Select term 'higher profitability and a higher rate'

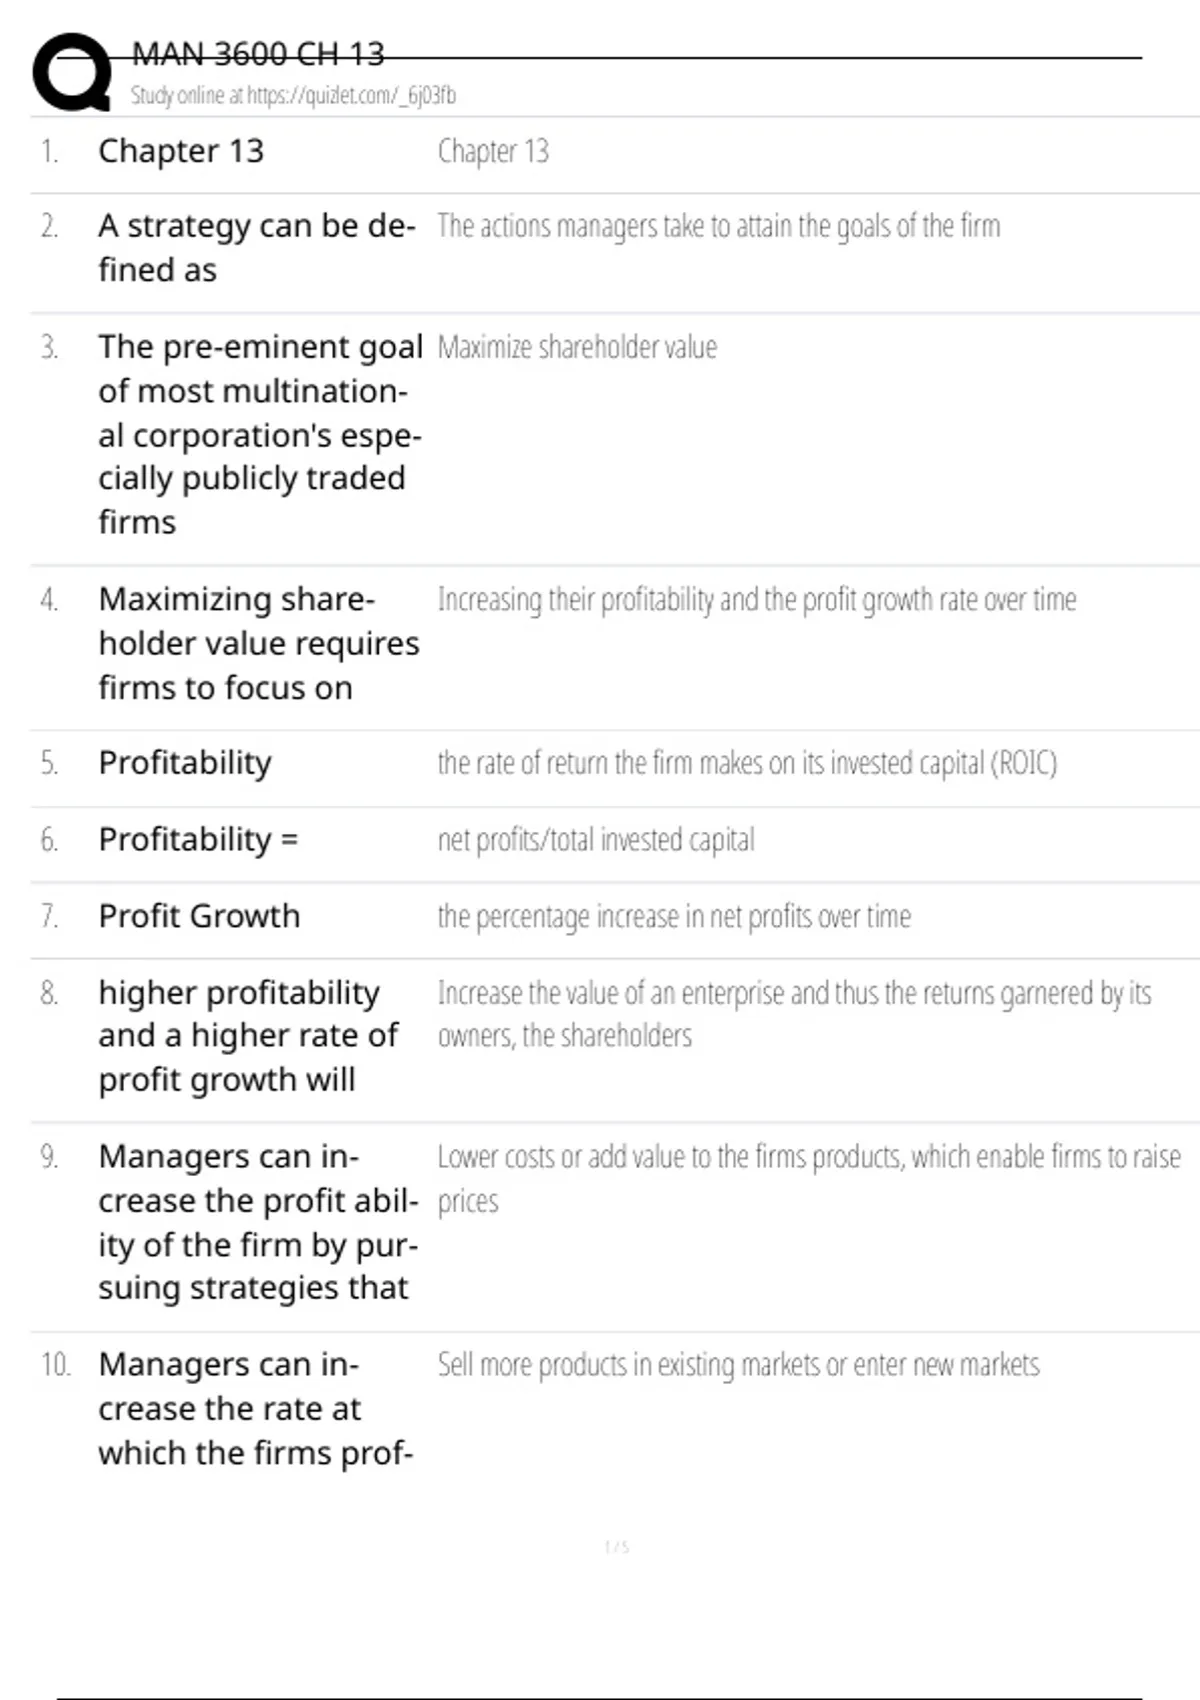tap(248, 1036)
